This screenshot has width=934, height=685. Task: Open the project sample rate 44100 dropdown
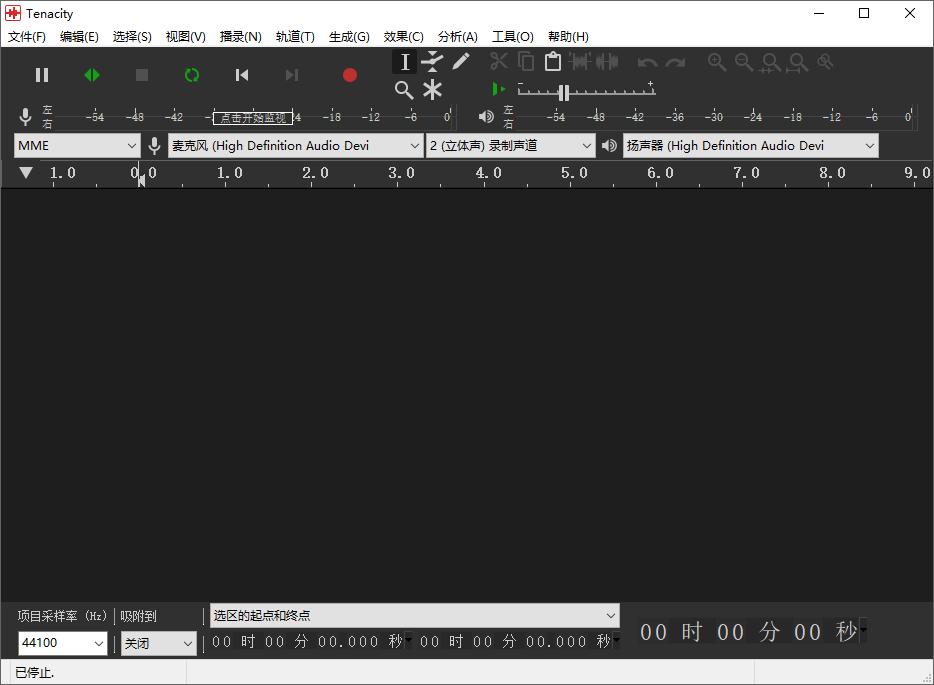tap(63, 643)
